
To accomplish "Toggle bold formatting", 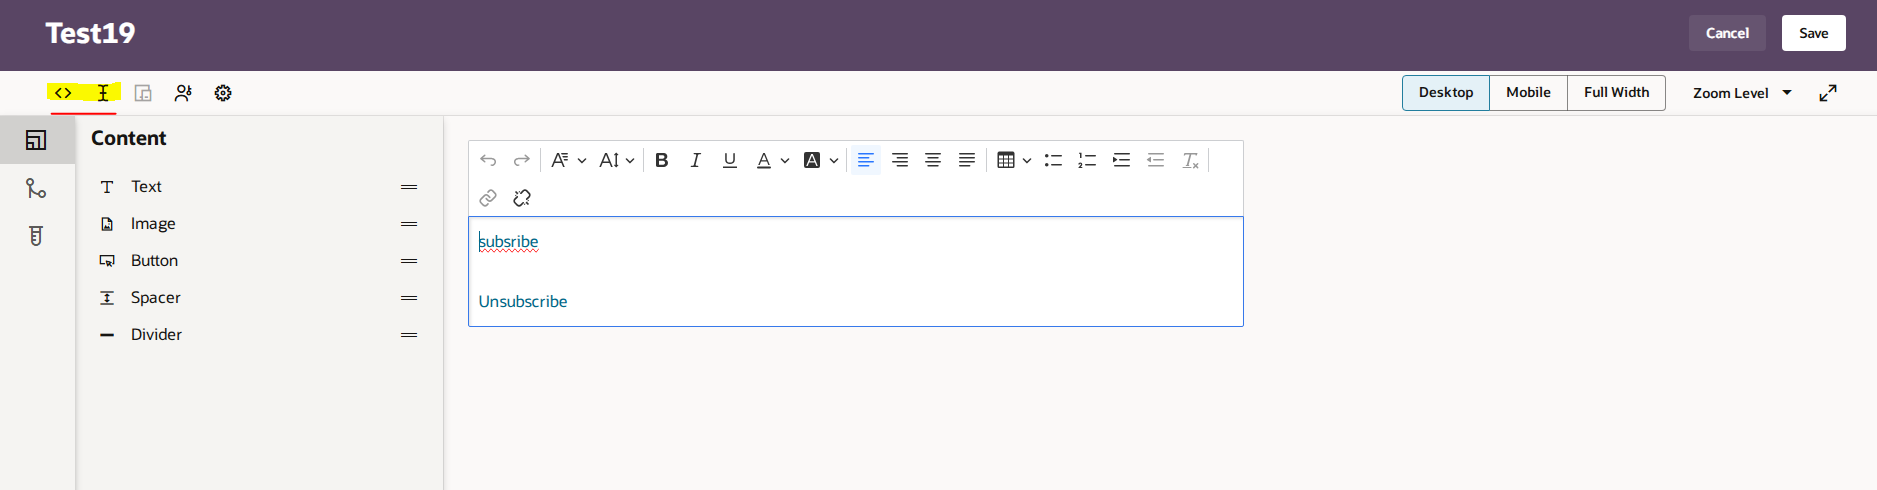I will coord(661,160).
